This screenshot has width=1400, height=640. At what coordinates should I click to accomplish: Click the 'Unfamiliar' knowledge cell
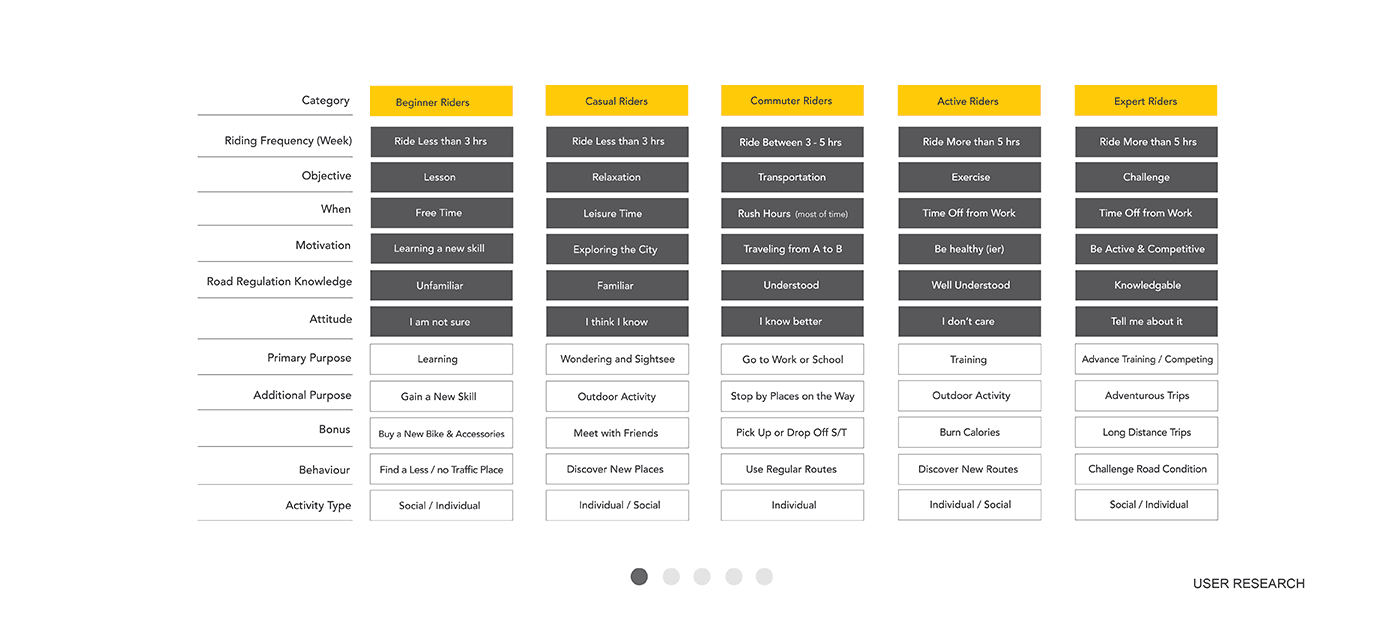pyautogui.click(x=441, y=285)
